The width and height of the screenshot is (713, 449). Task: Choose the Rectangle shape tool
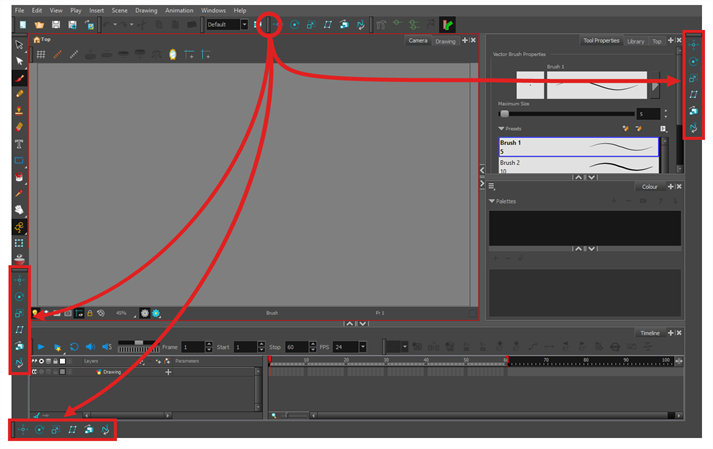point(19,160)
